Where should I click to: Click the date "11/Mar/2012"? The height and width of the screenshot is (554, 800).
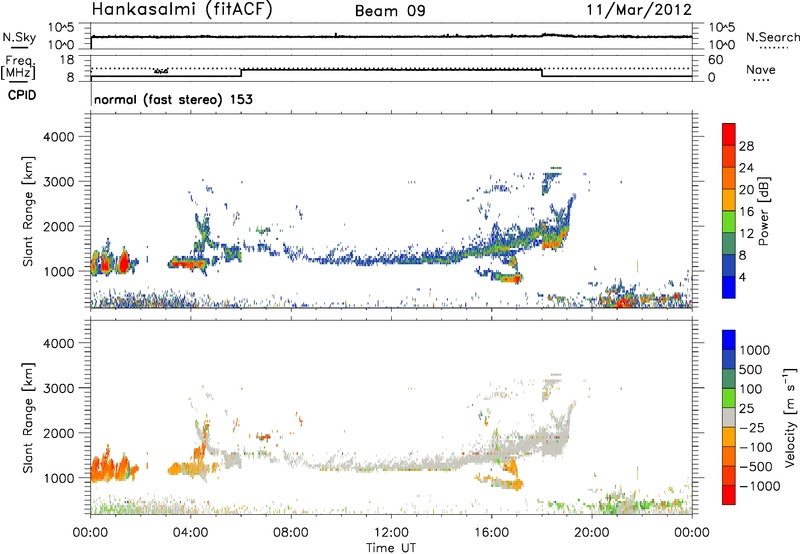click(x=639, y=10)
